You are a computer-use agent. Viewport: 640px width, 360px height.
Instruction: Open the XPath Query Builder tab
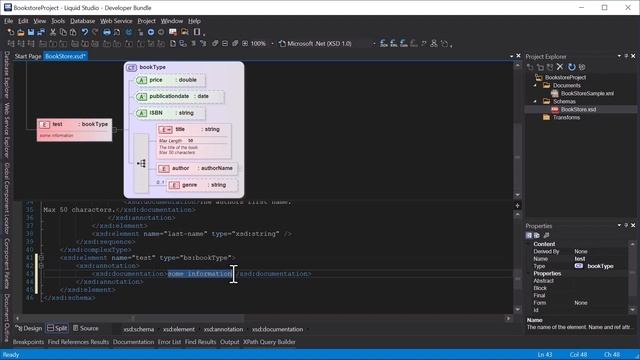269,342
